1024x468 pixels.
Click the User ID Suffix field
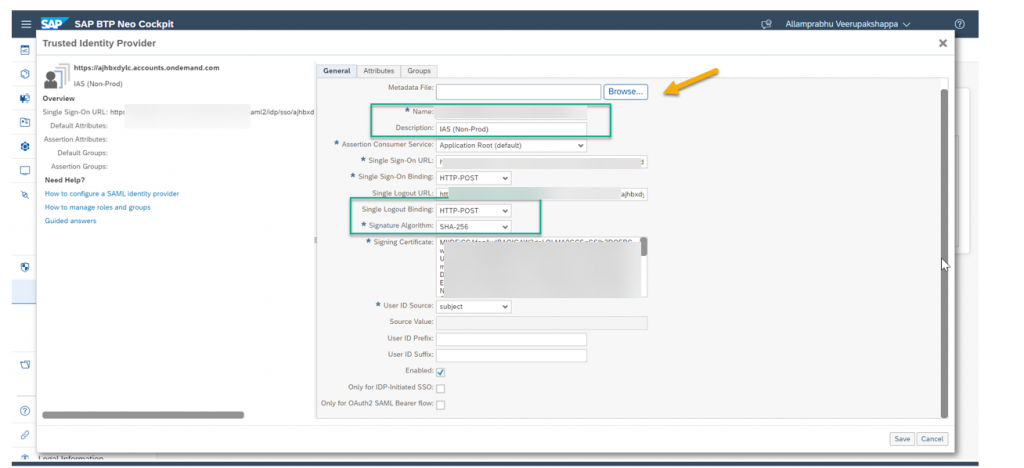pos(511,356)
